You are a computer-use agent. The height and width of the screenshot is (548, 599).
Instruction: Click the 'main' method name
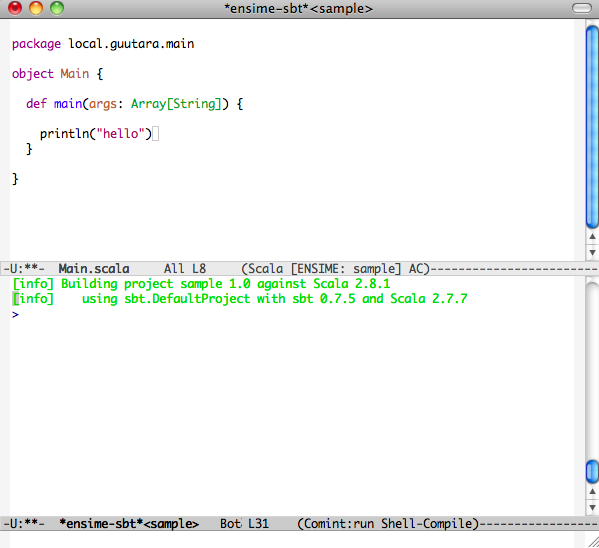tap(68, 104)
